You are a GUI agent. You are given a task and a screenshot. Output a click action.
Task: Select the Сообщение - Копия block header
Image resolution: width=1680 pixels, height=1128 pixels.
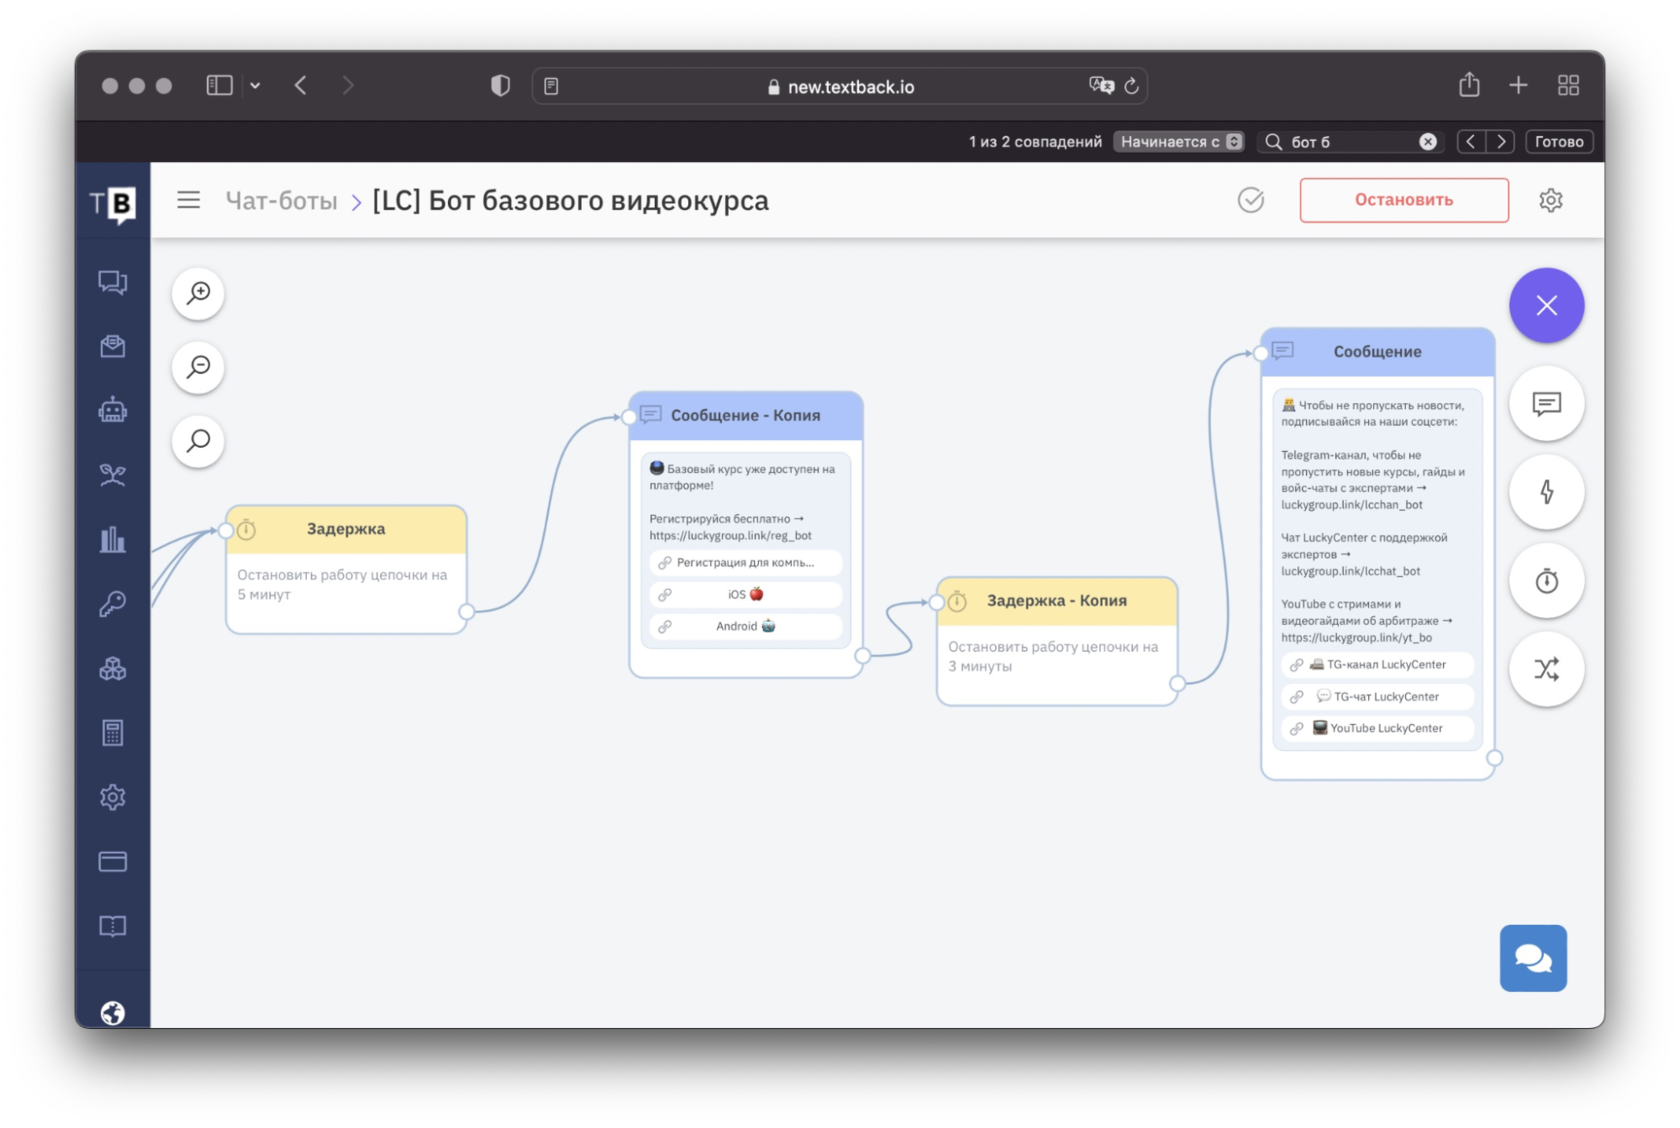coord(746,415)
